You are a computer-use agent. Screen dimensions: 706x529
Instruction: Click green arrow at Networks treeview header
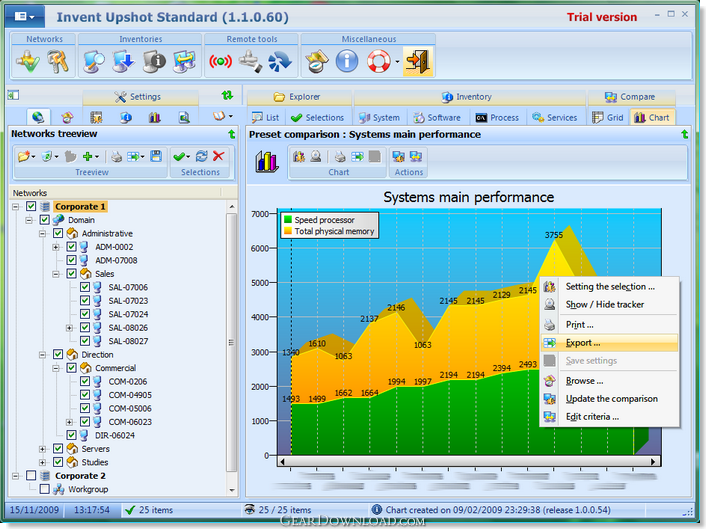pos(231,134)
